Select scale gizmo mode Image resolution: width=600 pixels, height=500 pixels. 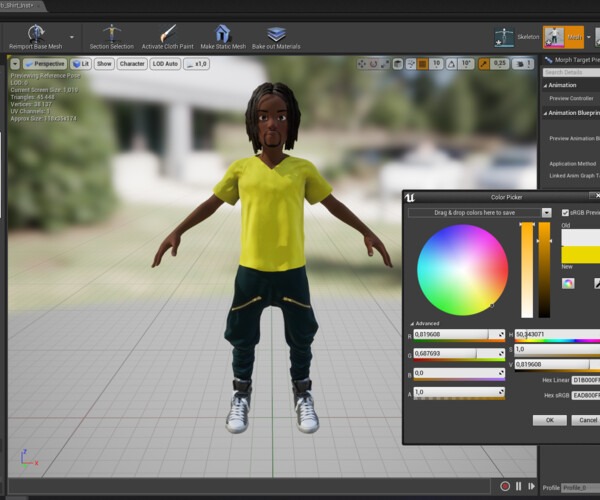click(x=385, y=64)
